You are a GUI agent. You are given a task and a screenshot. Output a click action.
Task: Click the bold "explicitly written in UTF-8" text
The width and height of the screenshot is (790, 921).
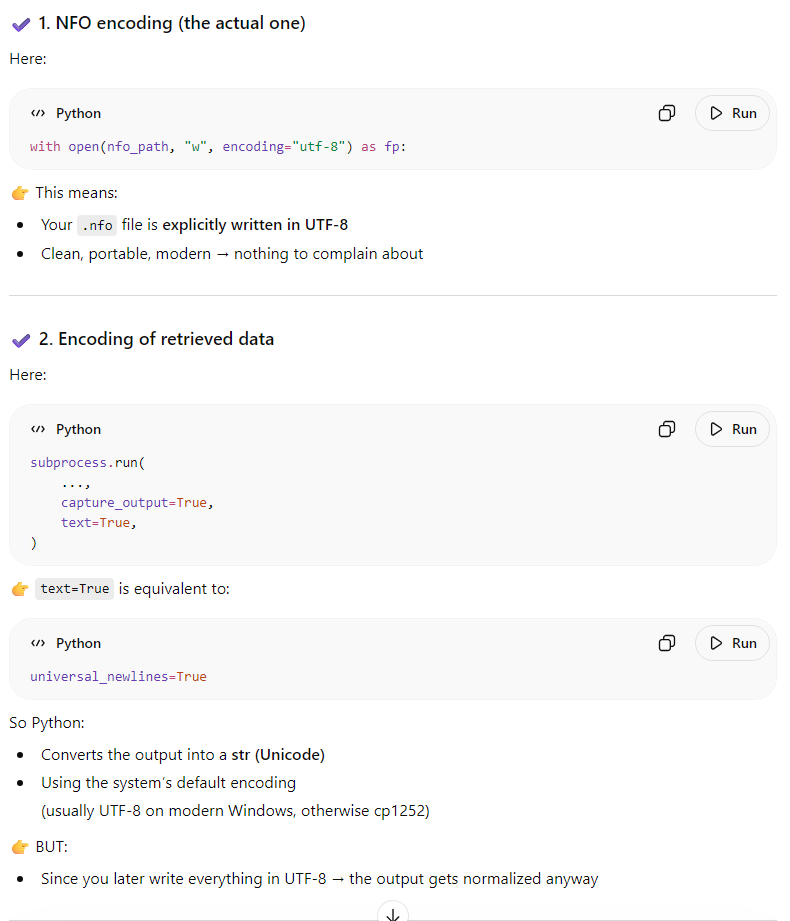click(255, 225)
